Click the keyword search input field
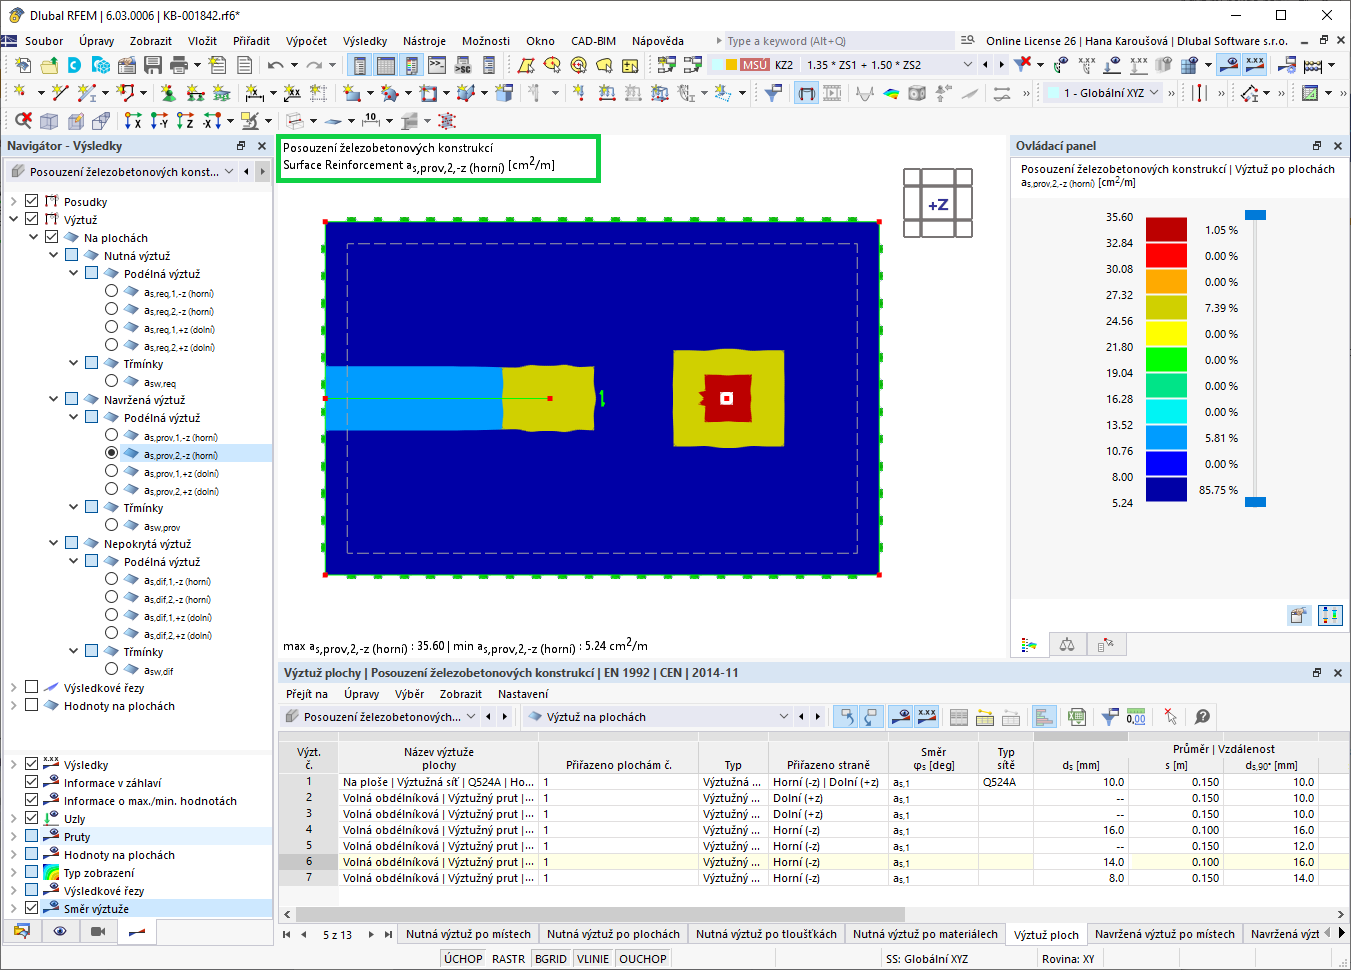This screenshot has height=970, width=1351. click(x=838, y=41)
